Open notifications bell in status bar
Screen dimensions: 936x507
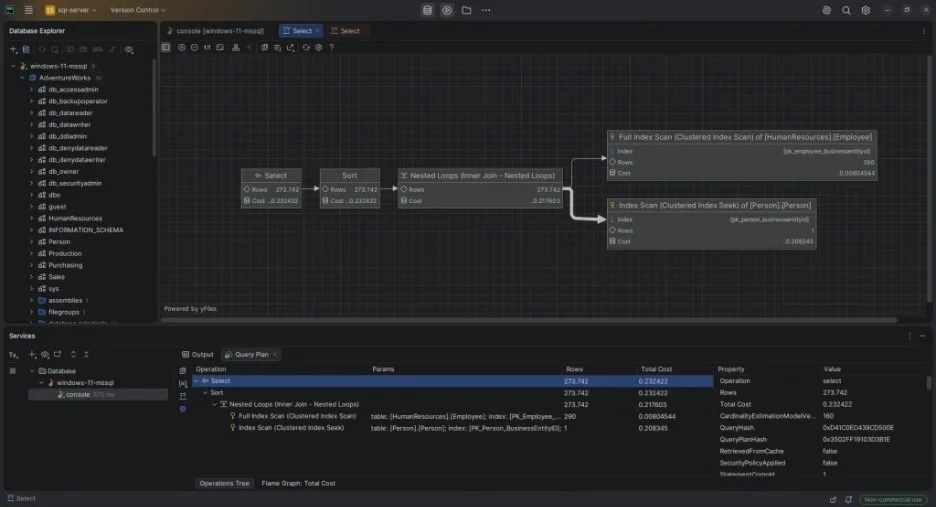tap(848, 500)
